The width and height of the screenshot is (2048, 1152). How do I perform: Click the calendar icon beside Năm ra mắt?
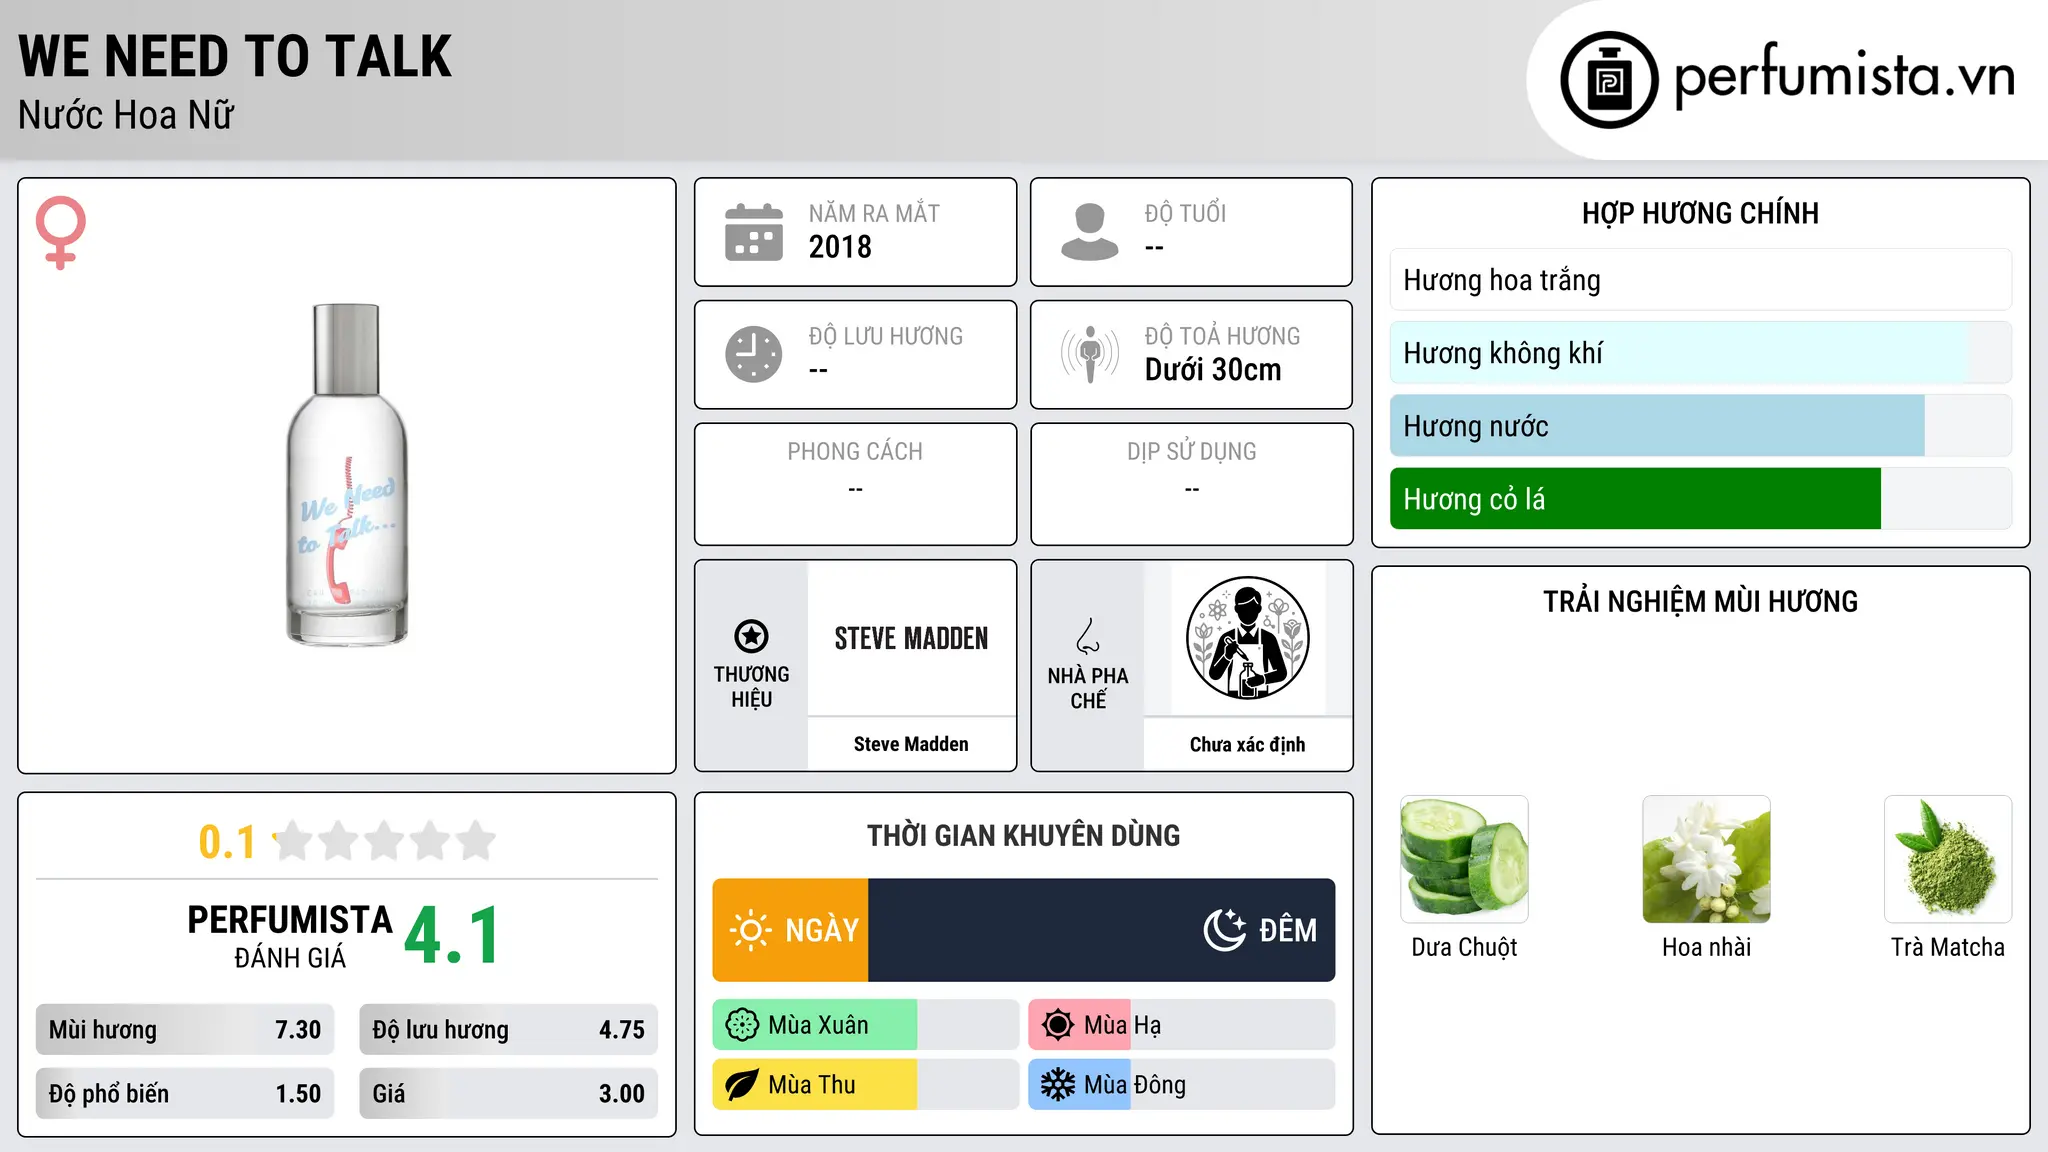[x=754, y=232]
